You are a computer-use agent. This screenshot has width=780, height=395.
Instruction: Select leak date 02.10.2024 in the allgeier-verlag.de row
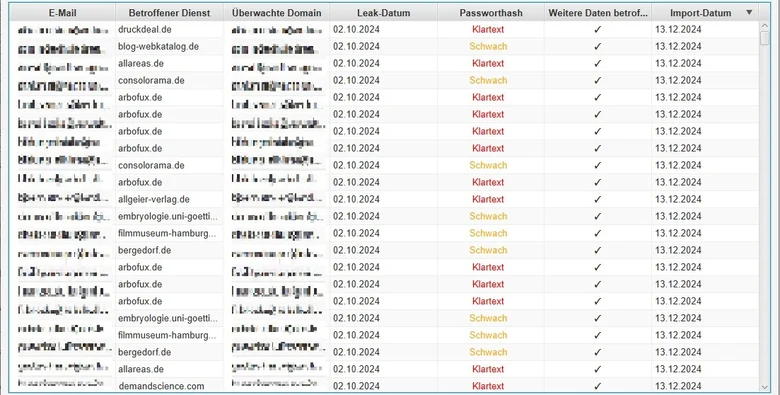pyautogui.click(x=356, y=199)
